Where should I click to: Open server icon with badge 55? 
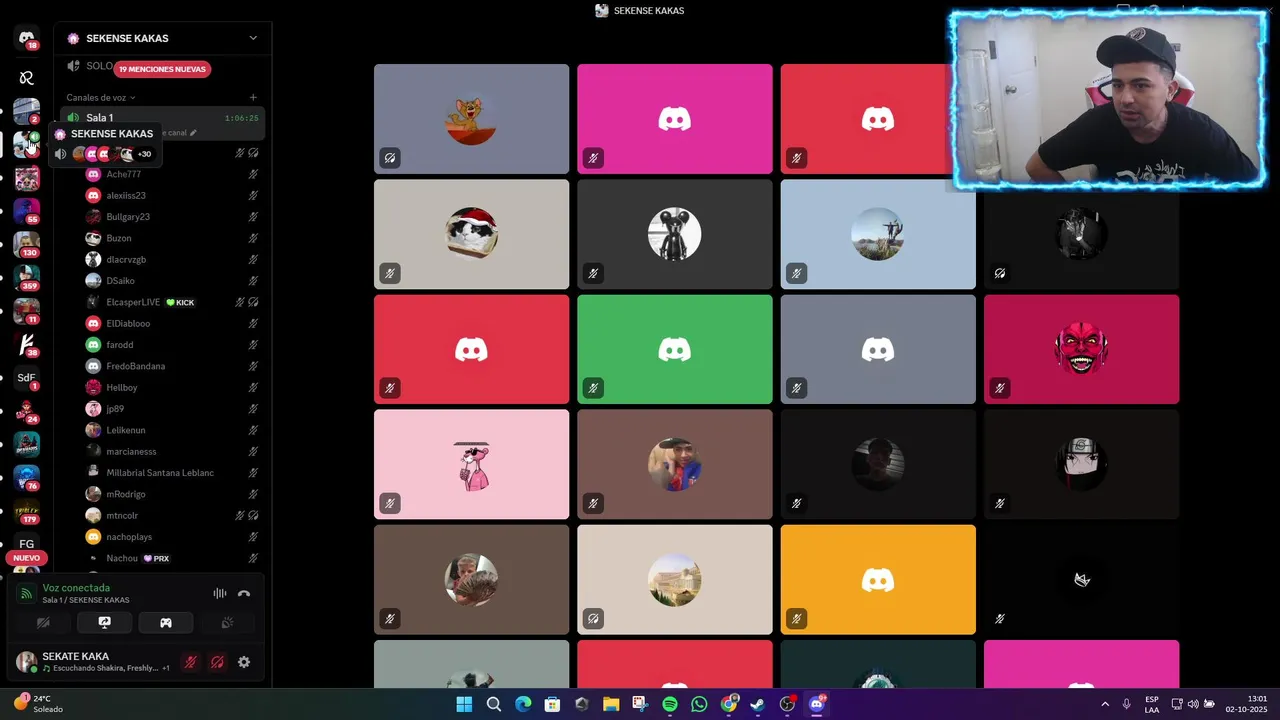(x=27, y=211)
